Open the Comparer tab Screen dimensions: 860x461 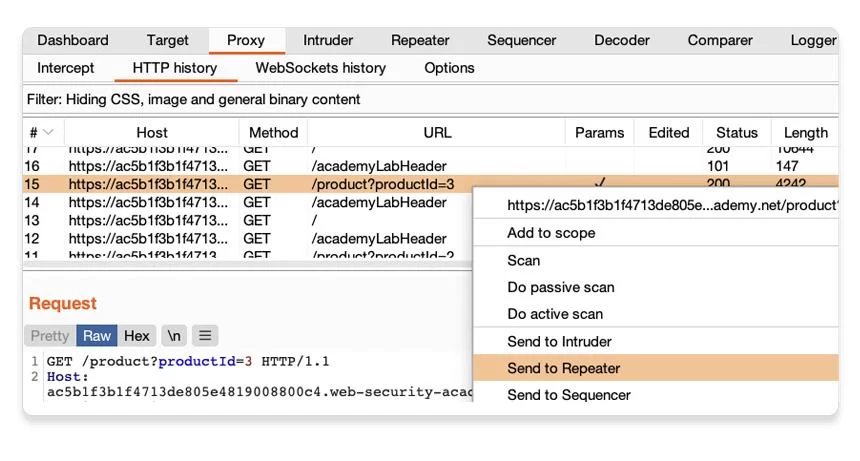pos(720,40)
